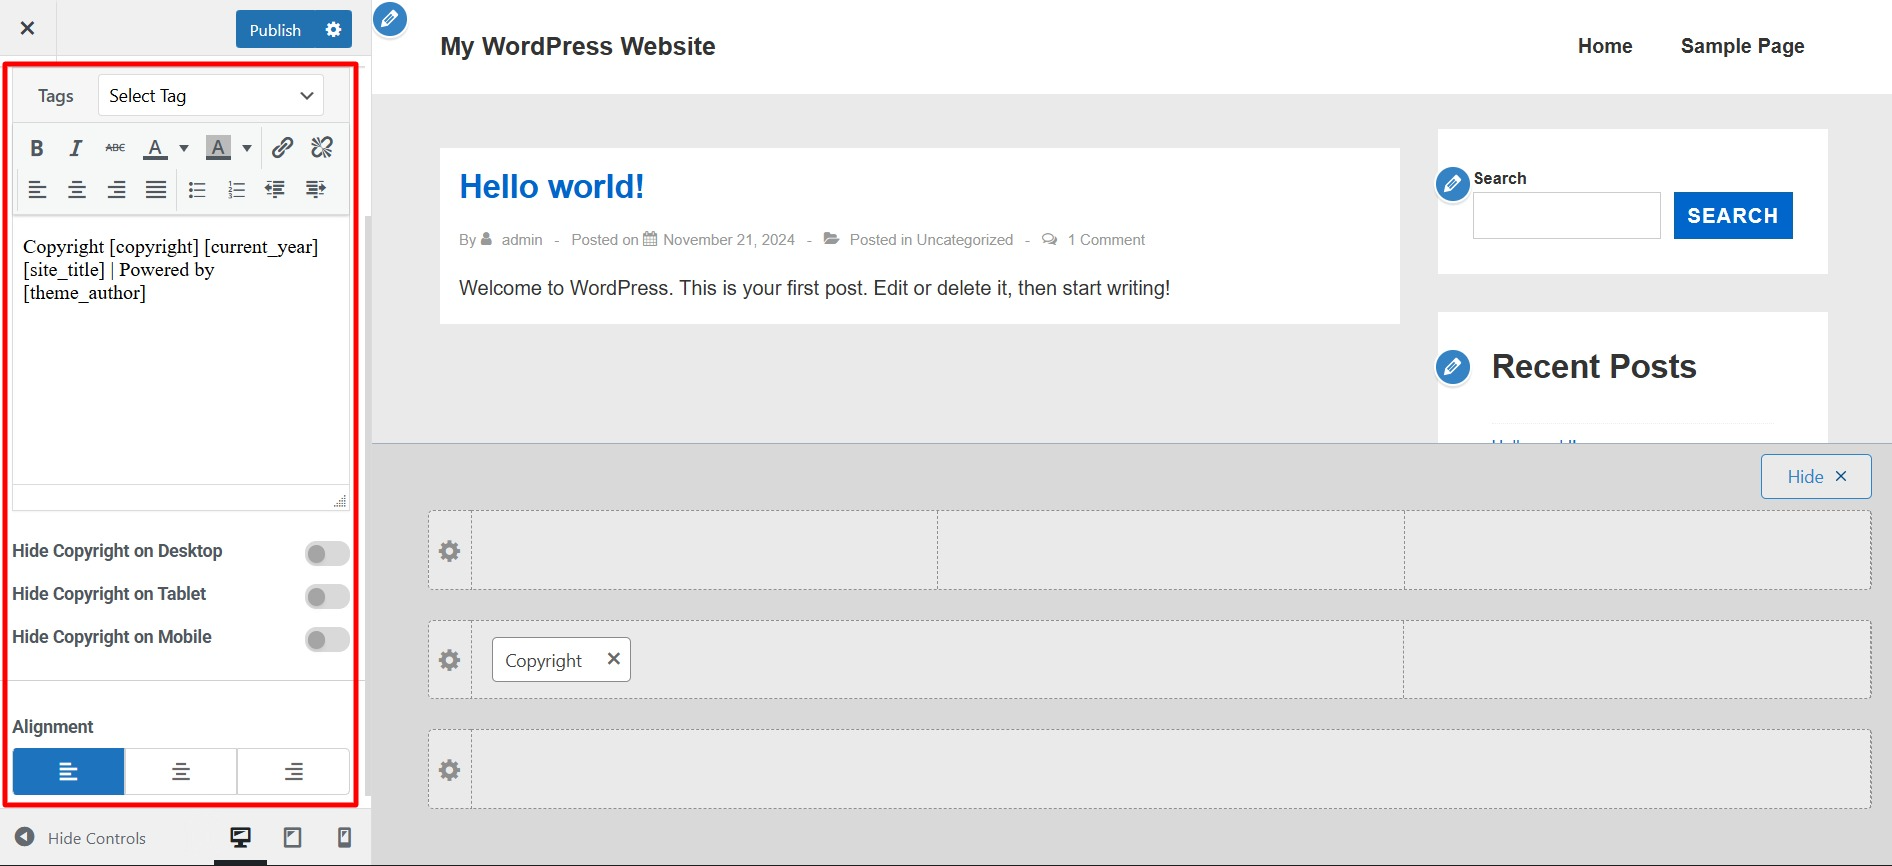Open settings gear for bottom footer row
This screenshot has width=1892, height=866.
click(x=450, y=770)
